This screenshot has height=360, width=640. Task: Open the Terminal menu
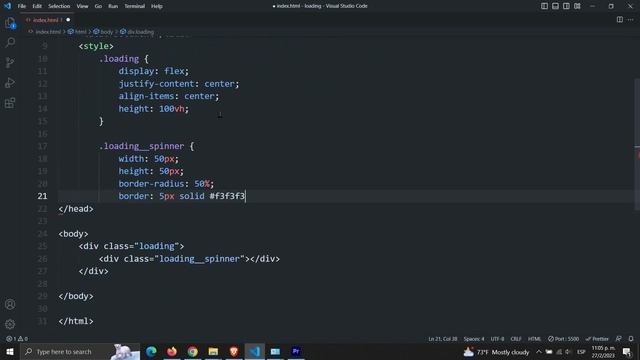(x=134, y=6)
